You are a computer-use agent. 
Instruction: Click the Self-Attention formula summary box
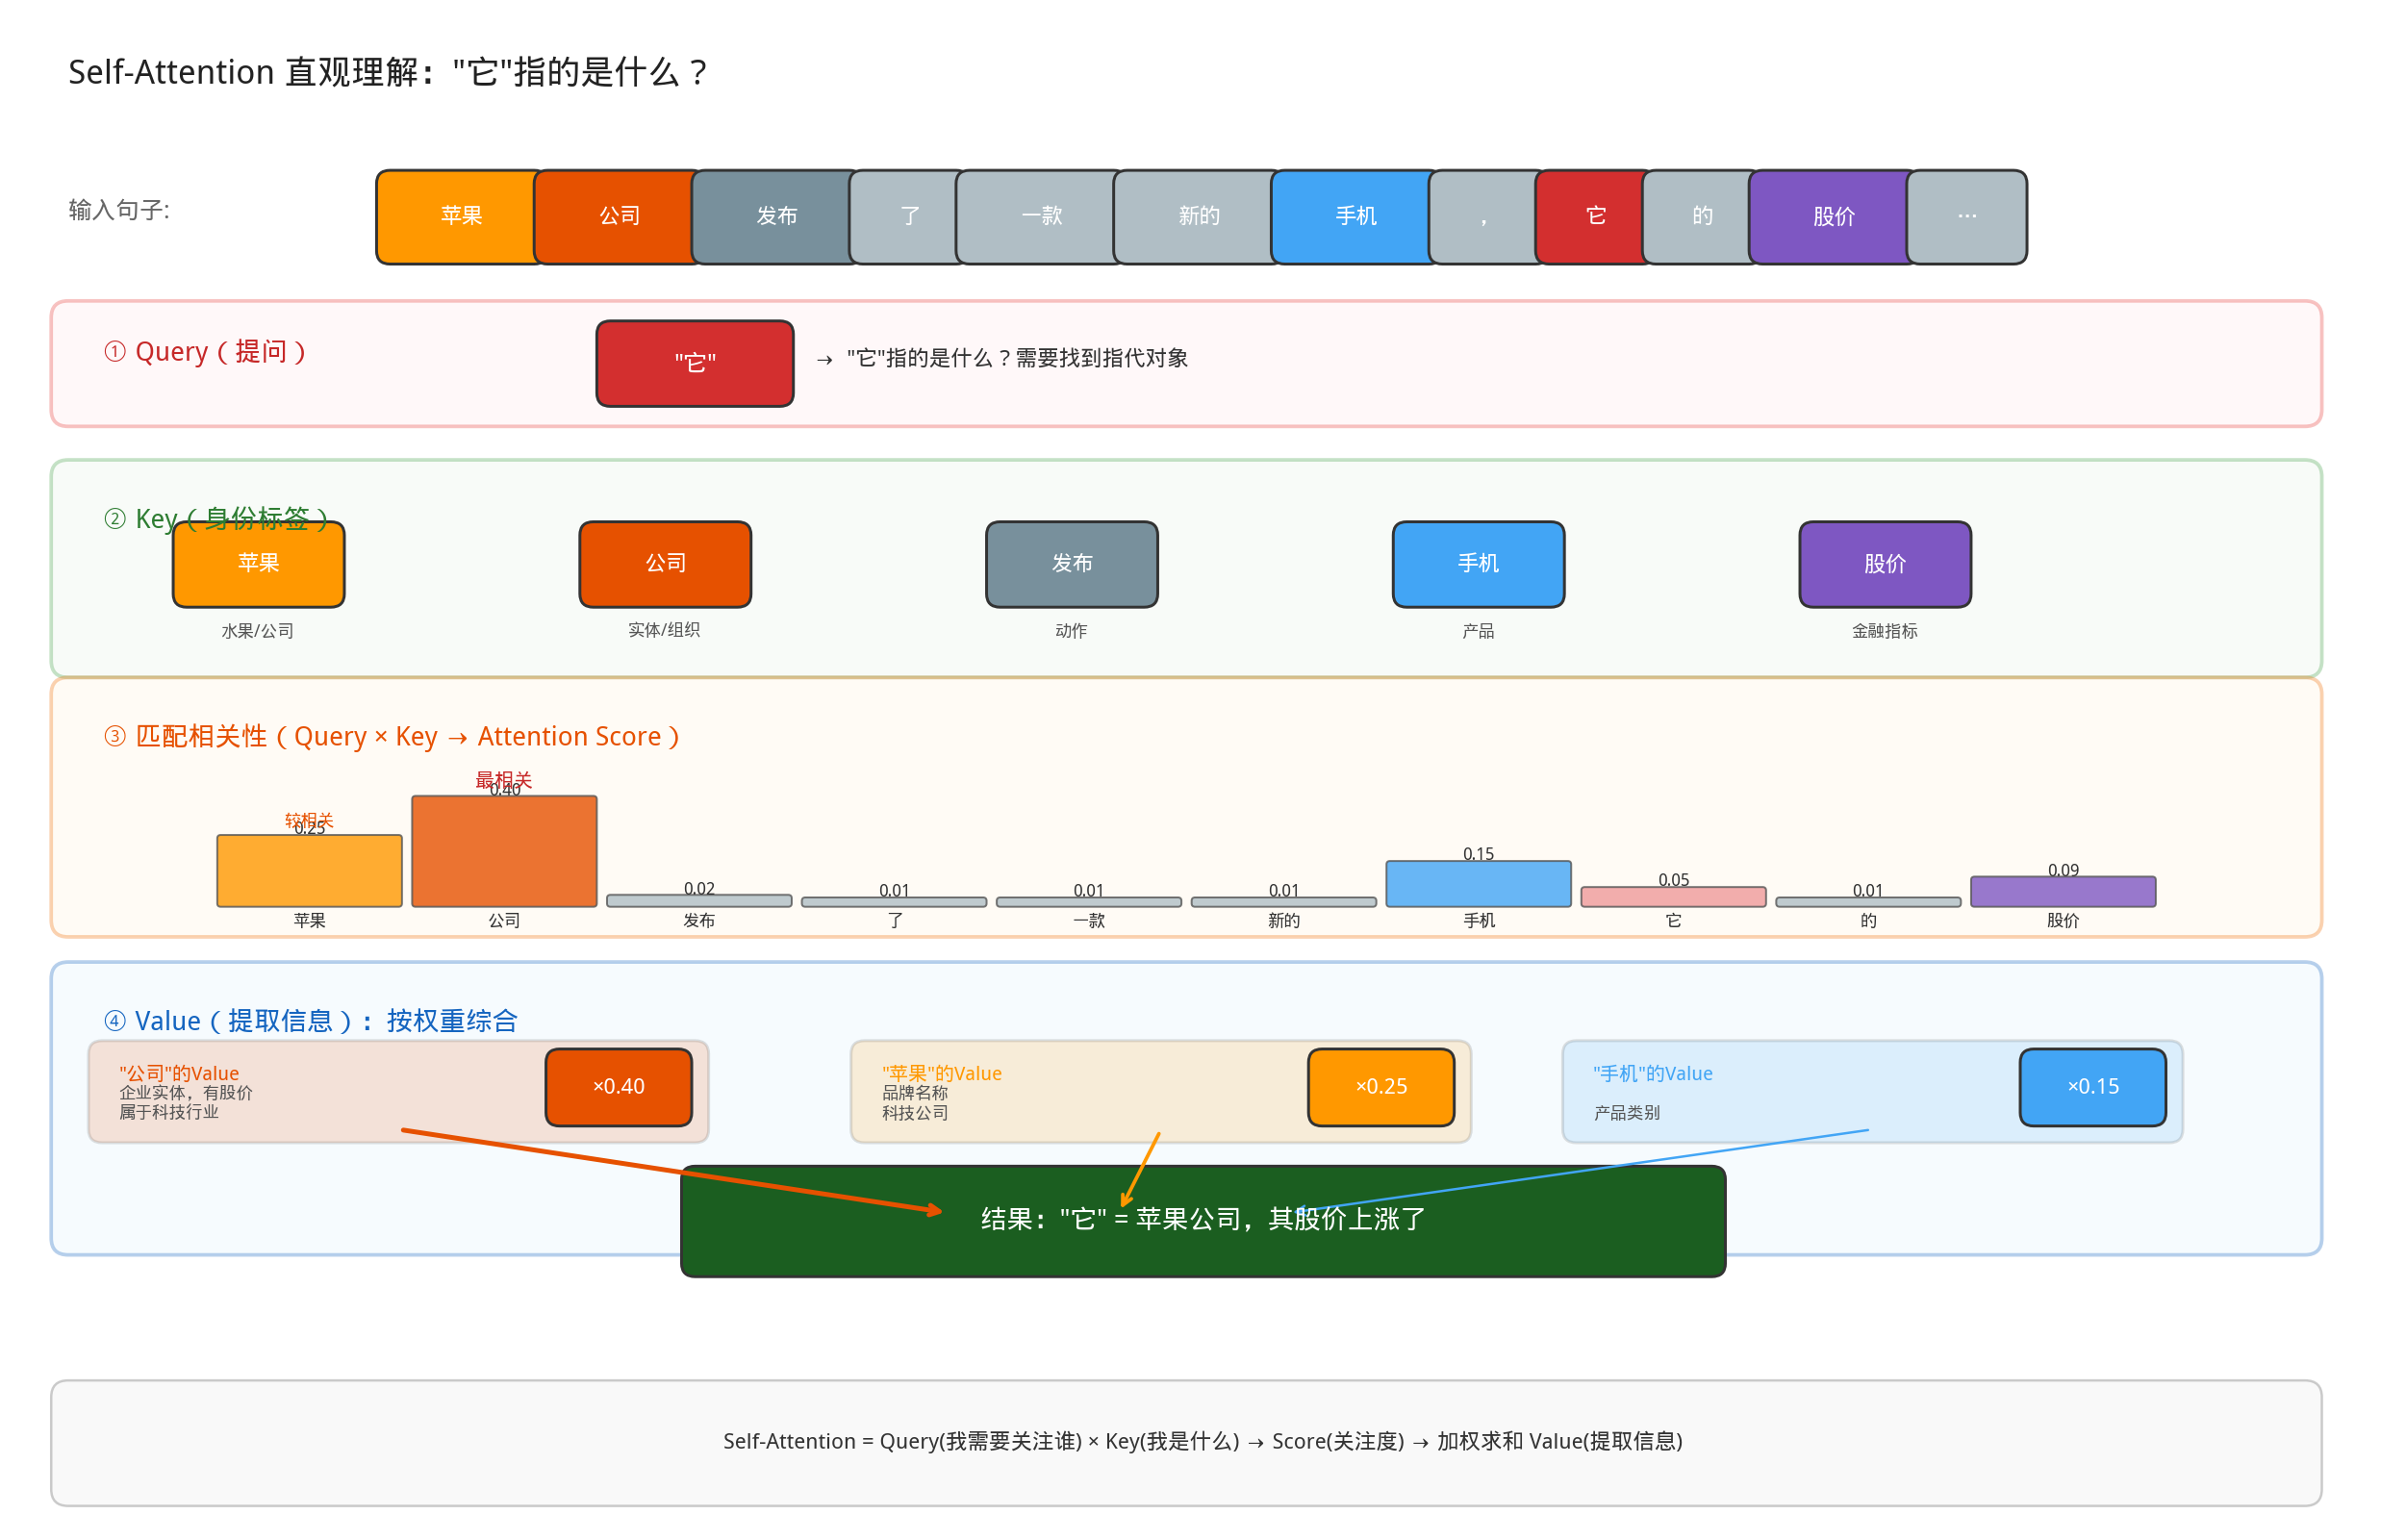(1186, 1442)
